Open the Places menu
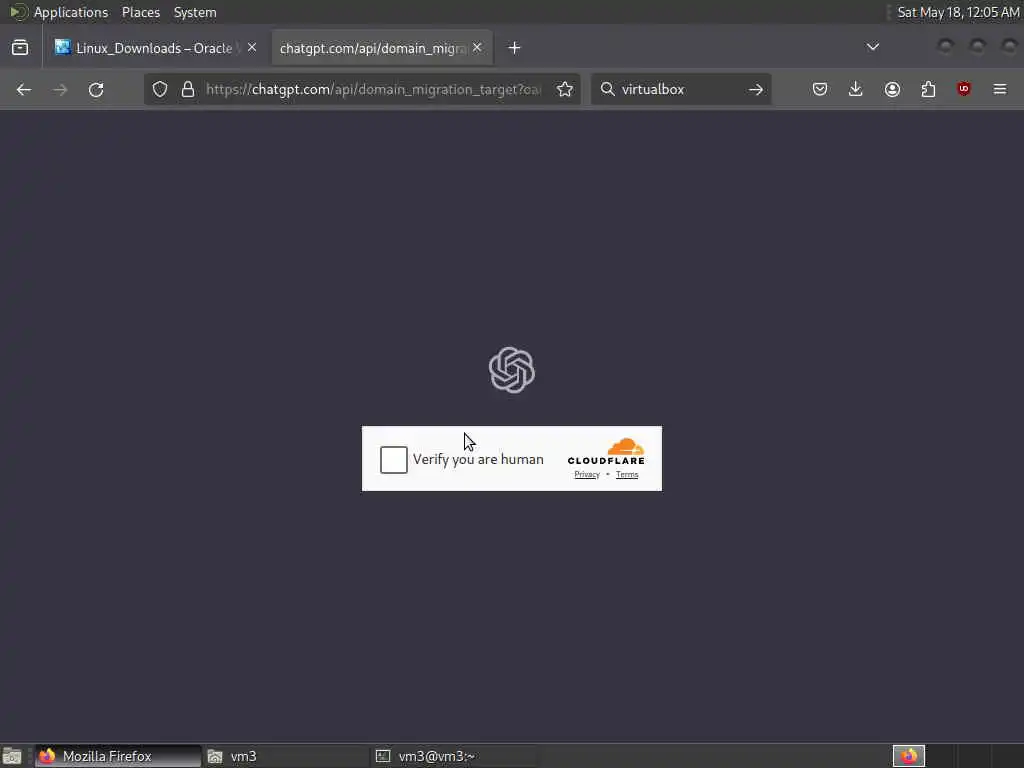 point(141,12)
